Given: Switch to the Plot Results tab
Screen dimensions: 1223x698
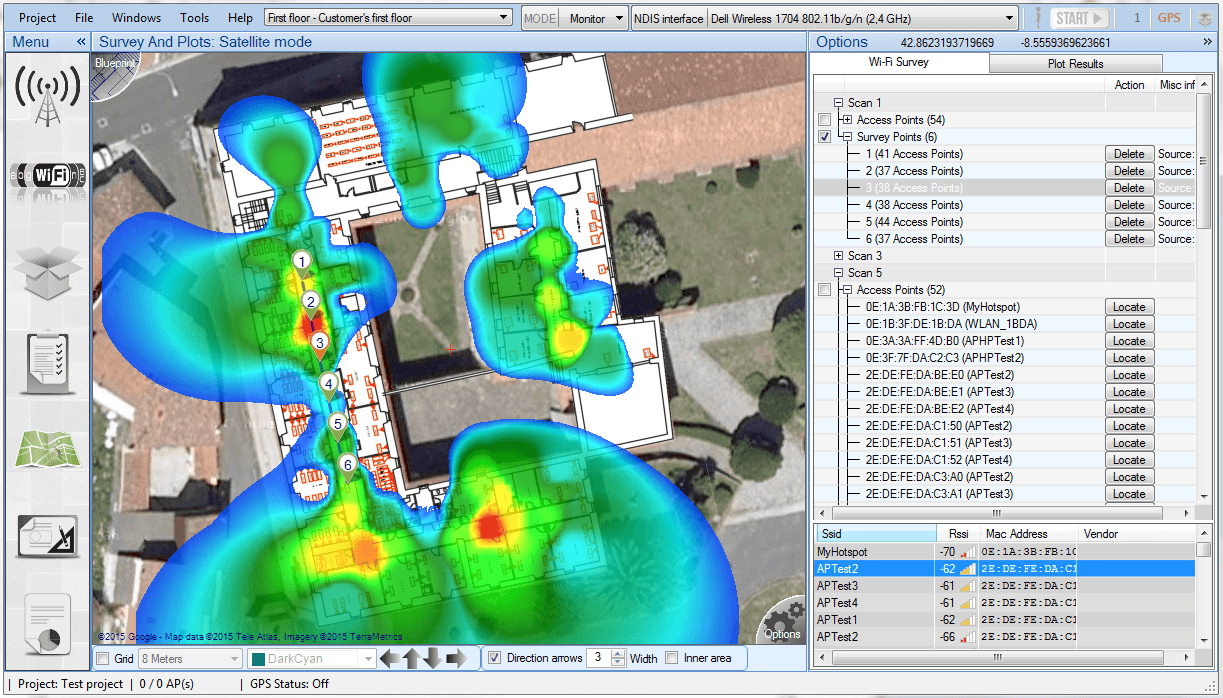Looking at the screenshot, I should 1074,63.
